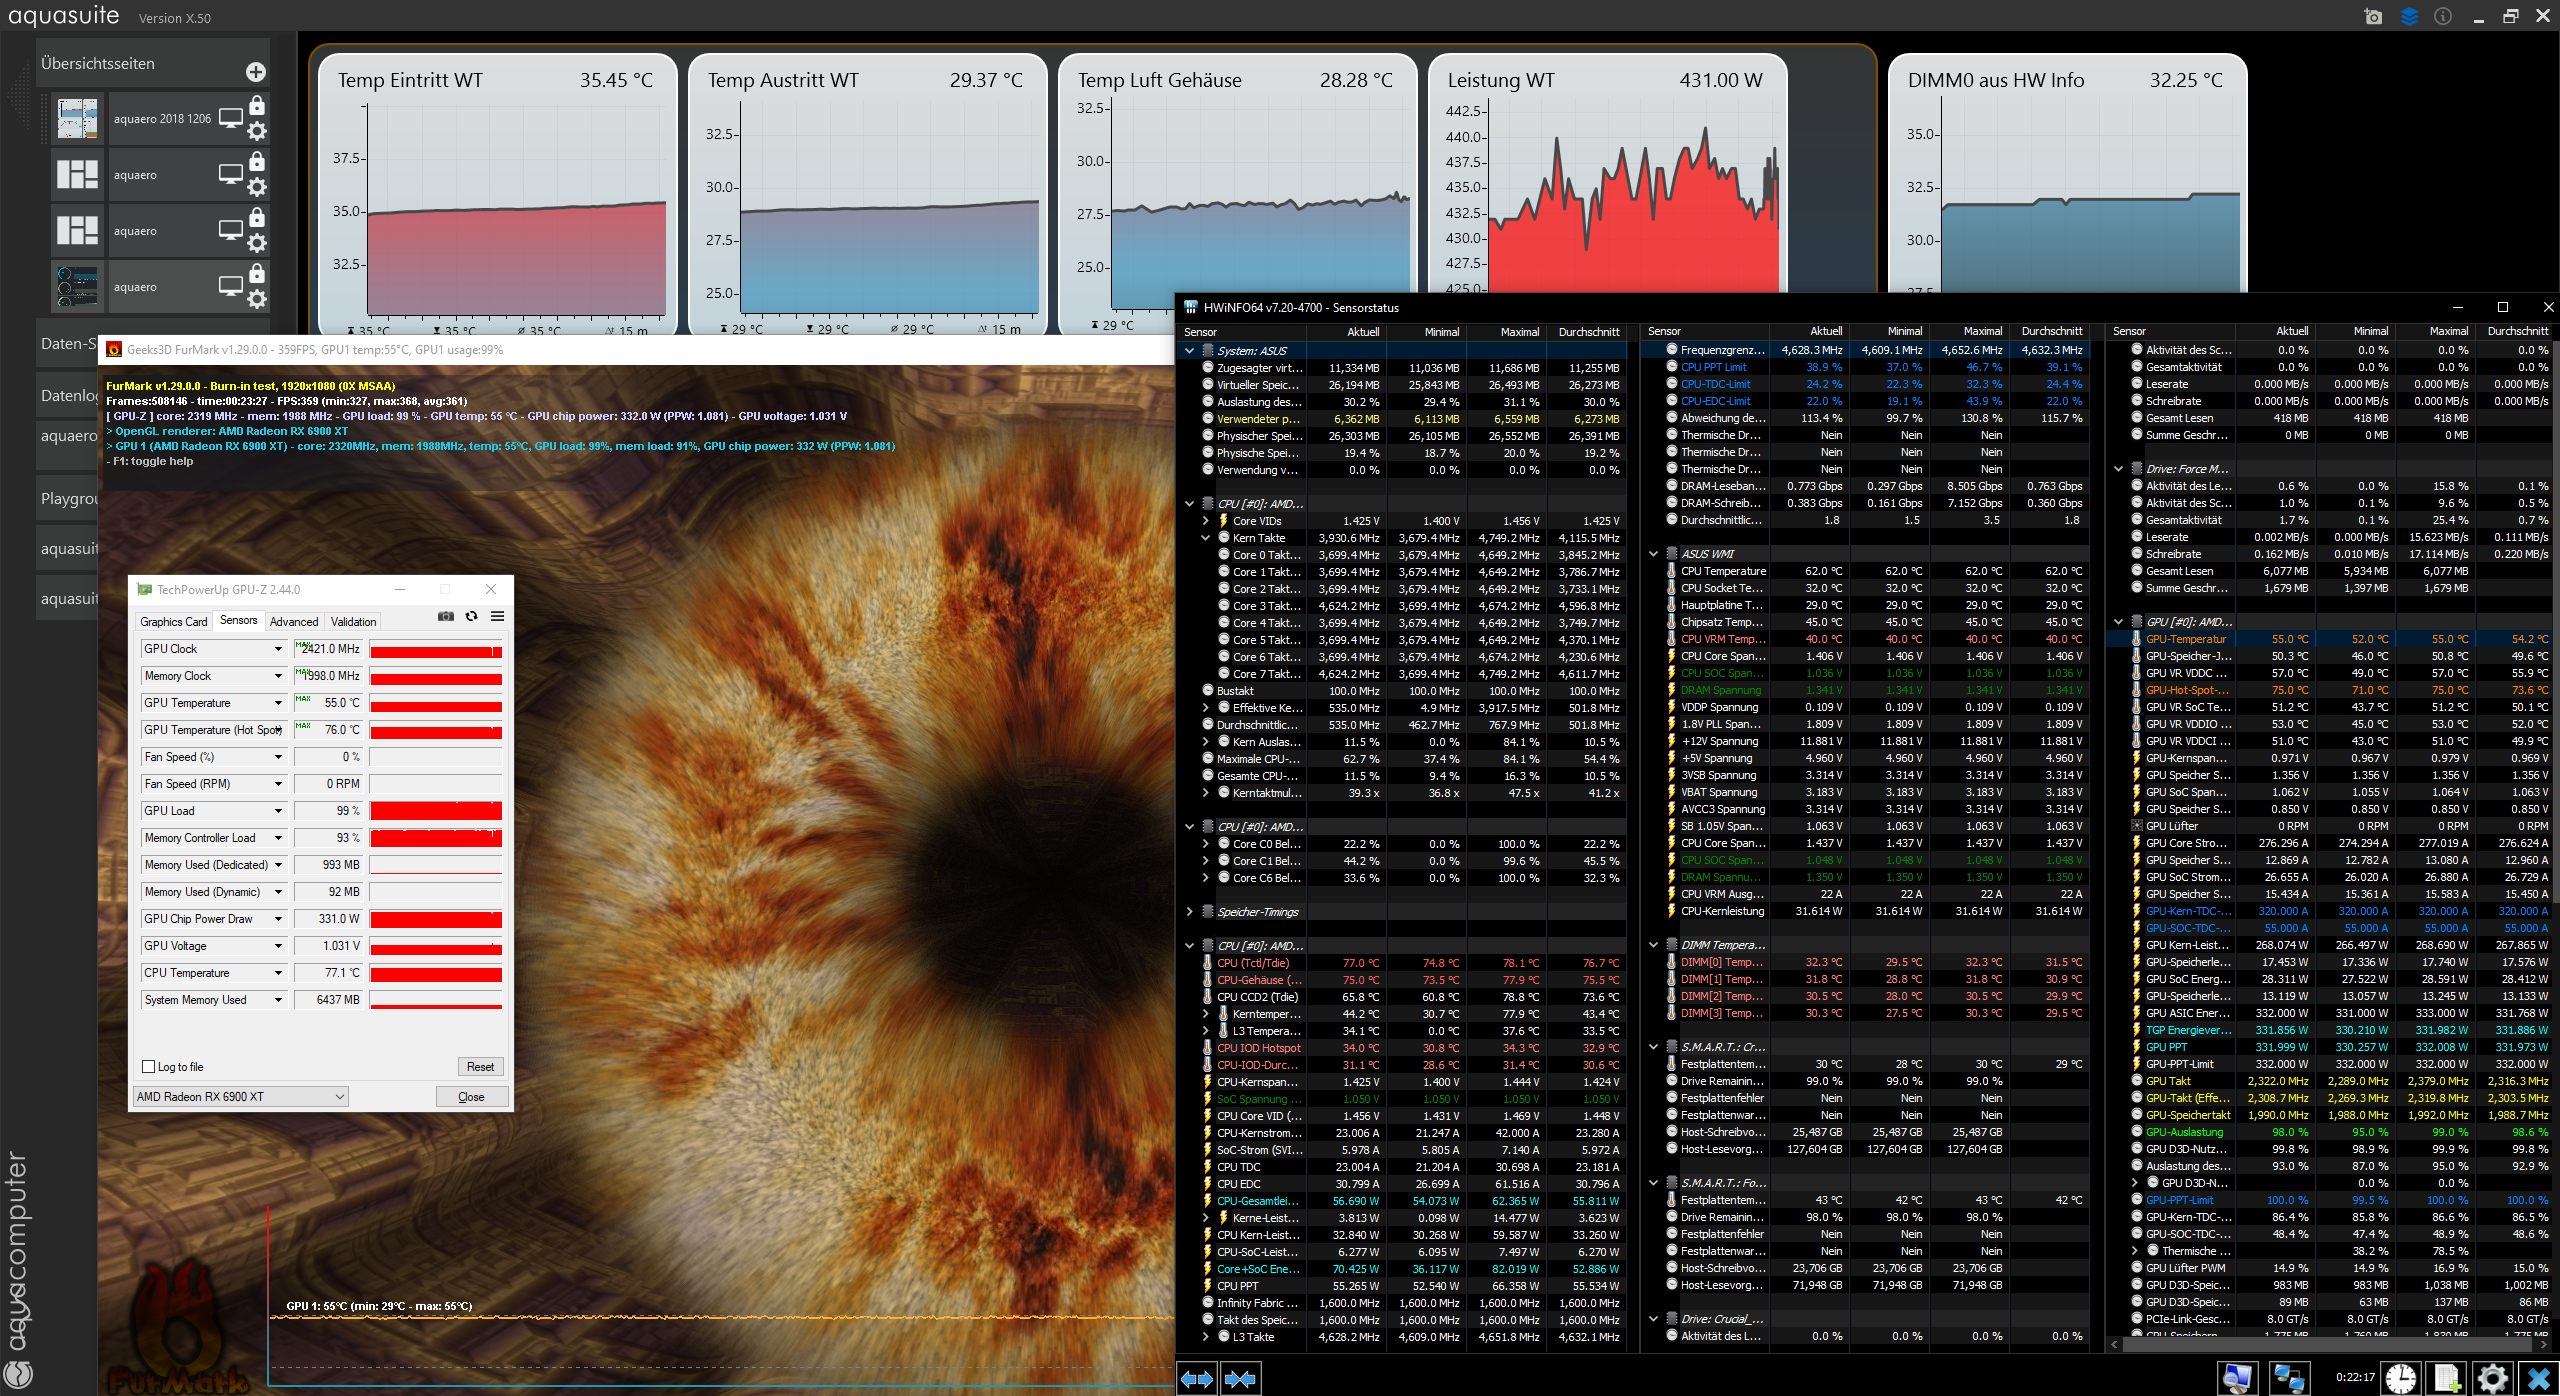Click HWiNFO reset clock icon
The height and width of the screenshot is (1396, 2560).
pyautogui.click(x=2400, y=1378)
